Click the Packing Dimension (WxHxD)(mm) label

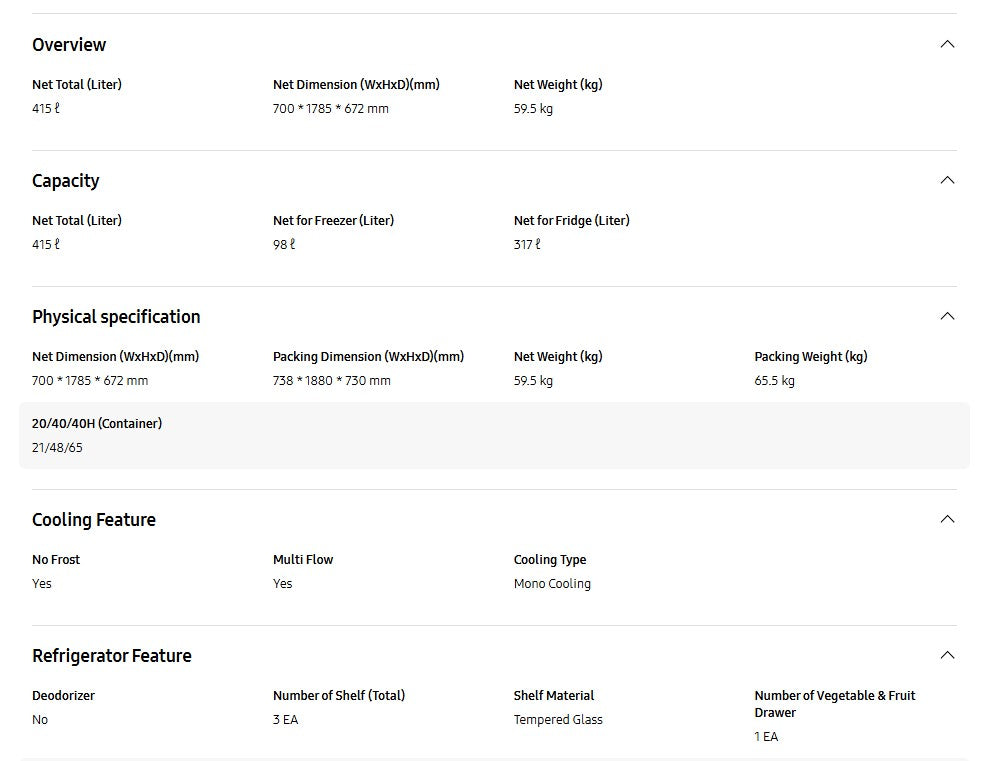368,357
